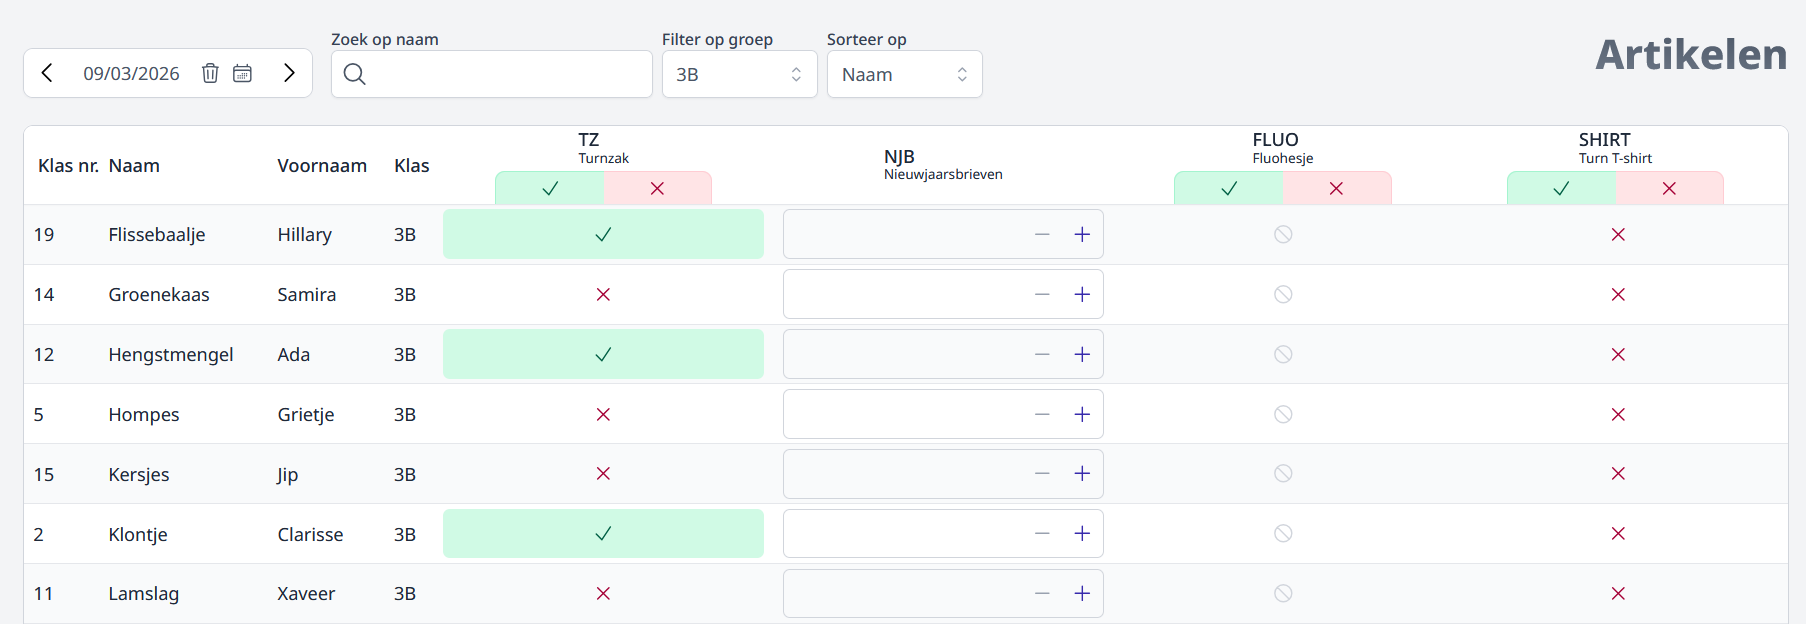Toggle Turnzak for Samira Groenekaas
The height and width of the screenshot is (624, 1806).
[603, 294]
